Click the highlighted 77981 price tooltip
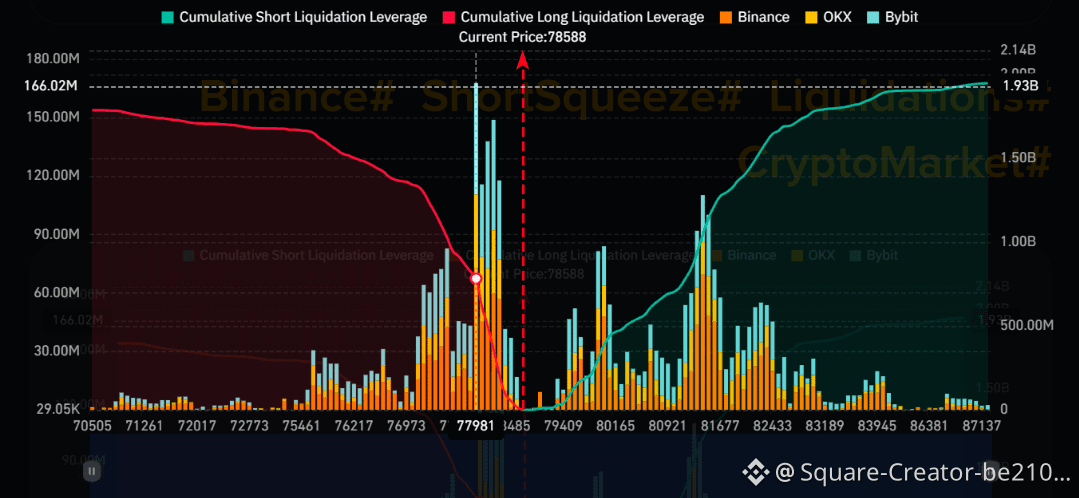This screenshot has height=498, width=1079. pos(476,426)
